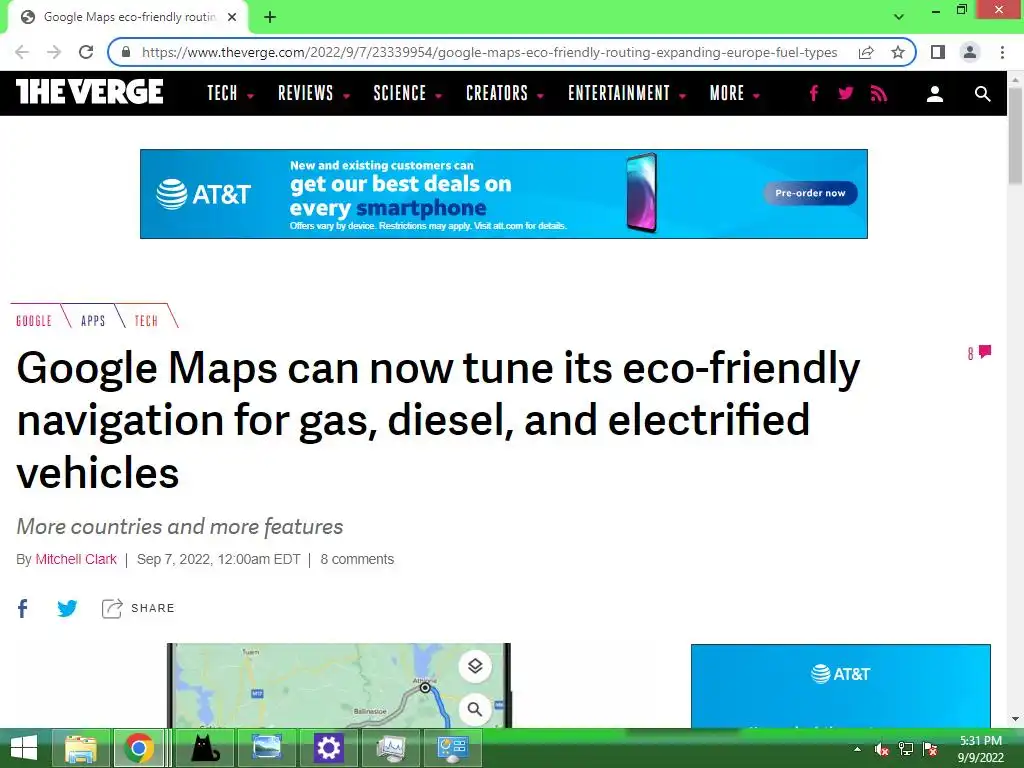Click the address bar URL field
Screen dimensions: 1024x768
tap(489, 52)
